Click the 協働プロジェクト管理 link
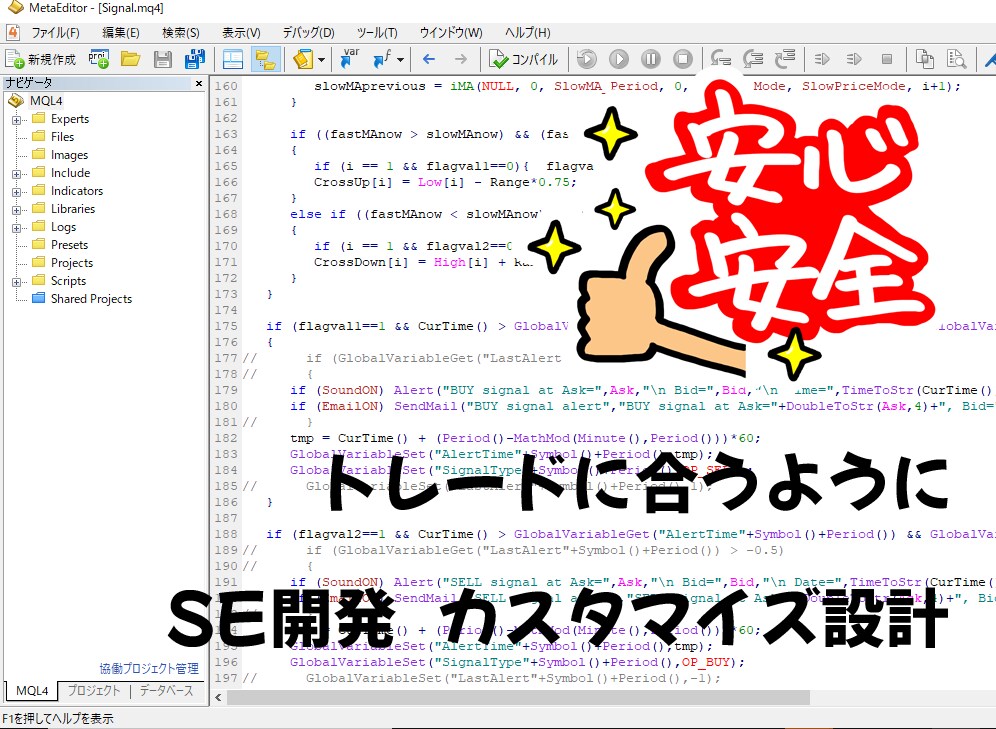This screenshot has height=729, width=996. click(x=149, y=668)
